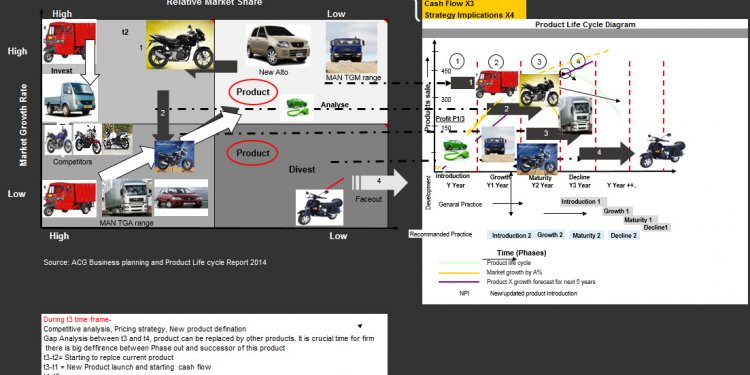Viewport: 750px width, 375px height.
Task: Click the Recommanded Practice label
Action: (441, 234)
